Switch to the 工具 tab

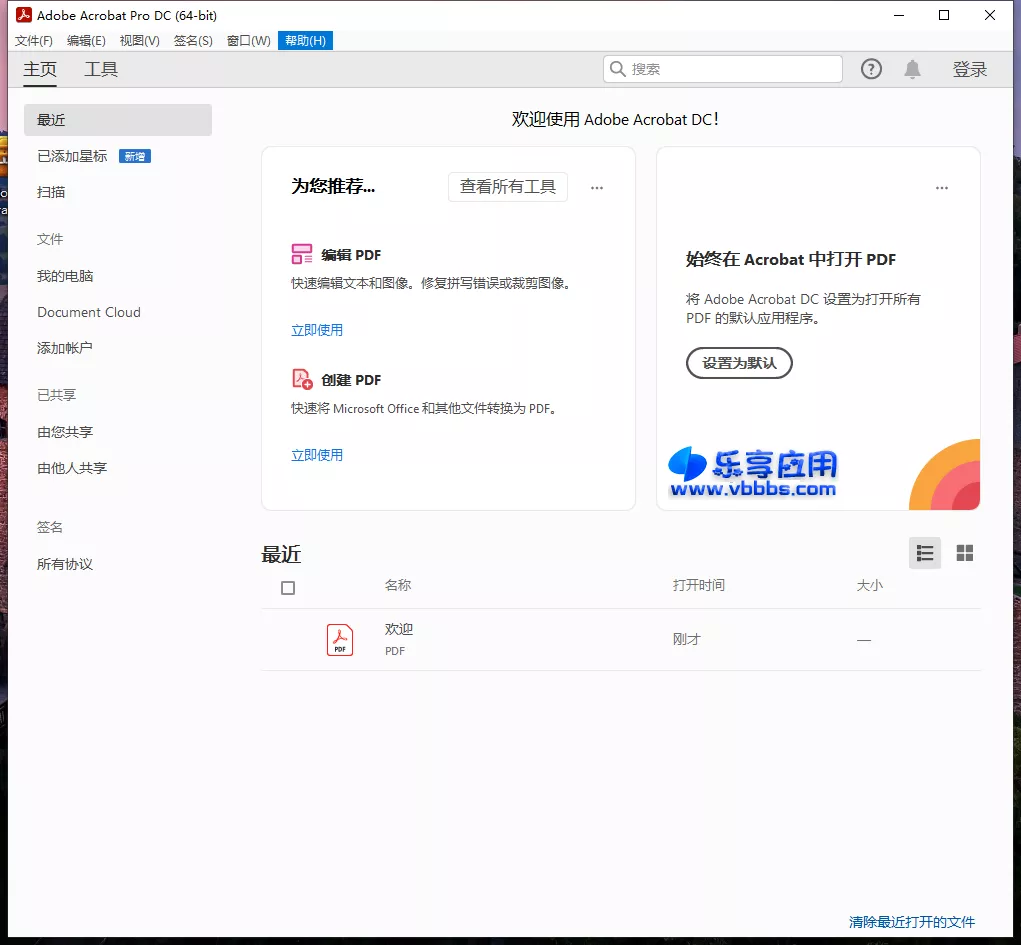(101, 69)
